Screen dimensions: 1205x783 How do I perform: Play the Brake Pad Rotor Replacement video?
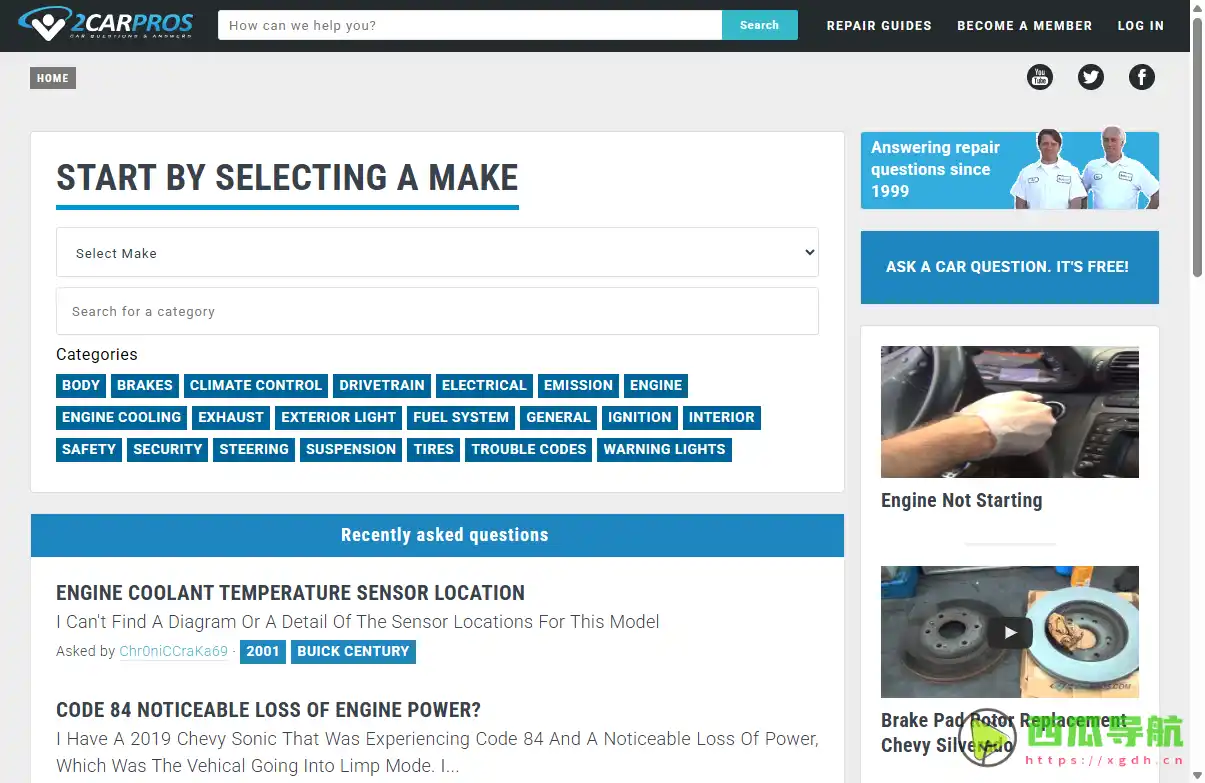click(x=1010, y=632)
